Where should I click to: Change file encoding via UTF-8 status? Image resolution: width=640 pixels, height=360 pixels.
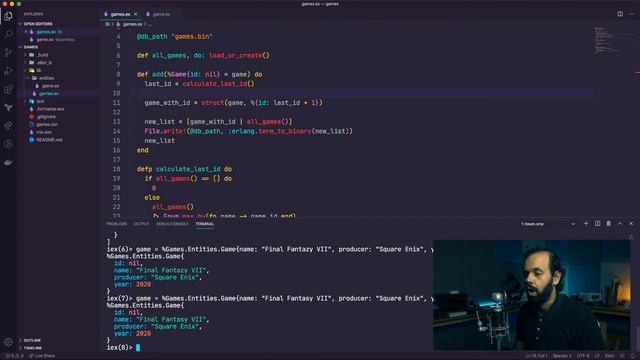[583, 356]
